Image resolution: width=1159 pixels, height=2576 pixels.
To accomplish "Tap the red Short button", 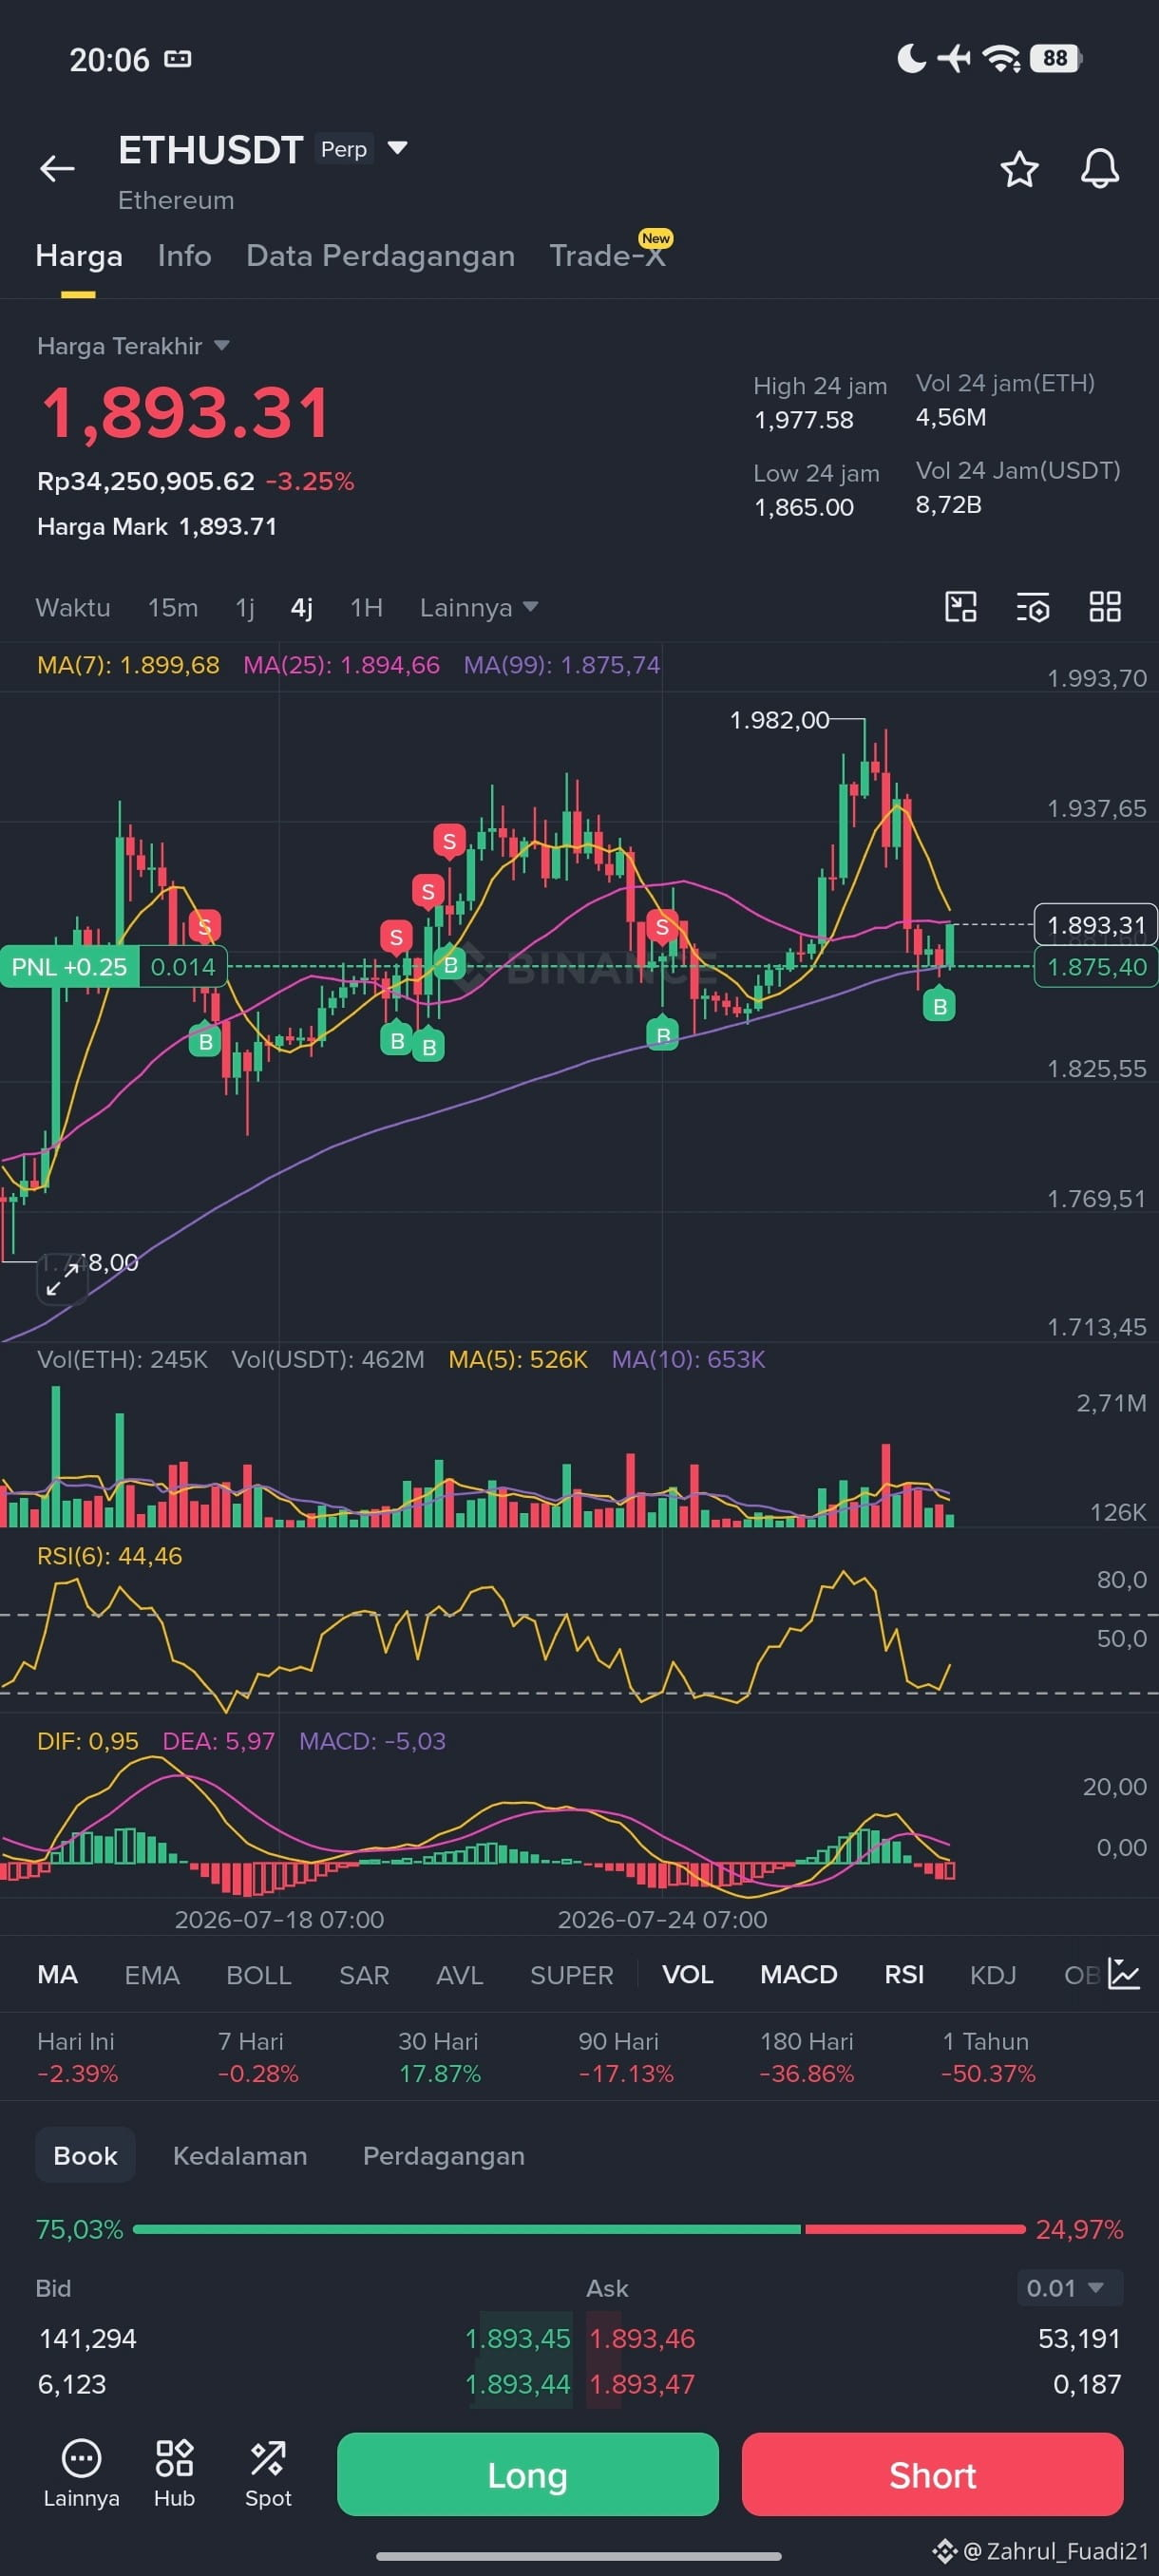I will 932,2475.
